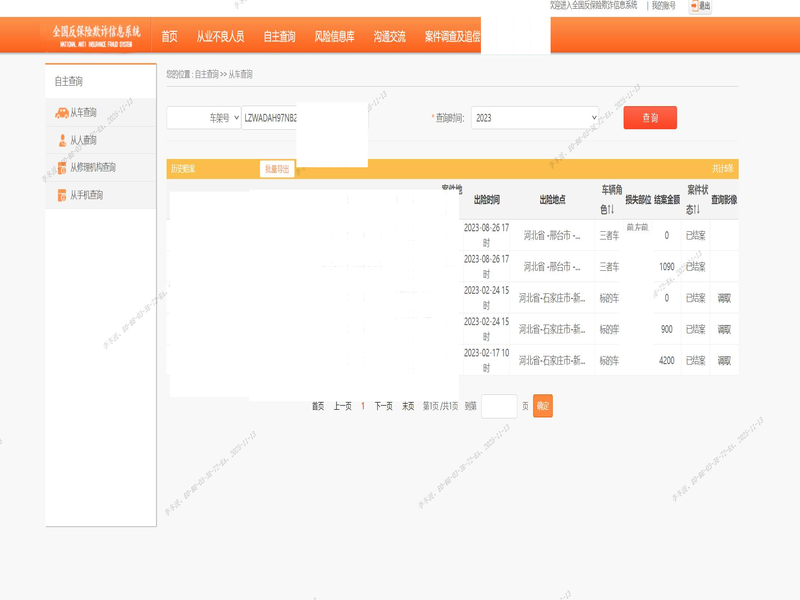Open the 首页 menu
Viewport: 800px width, 600px height.
[169, 36]
